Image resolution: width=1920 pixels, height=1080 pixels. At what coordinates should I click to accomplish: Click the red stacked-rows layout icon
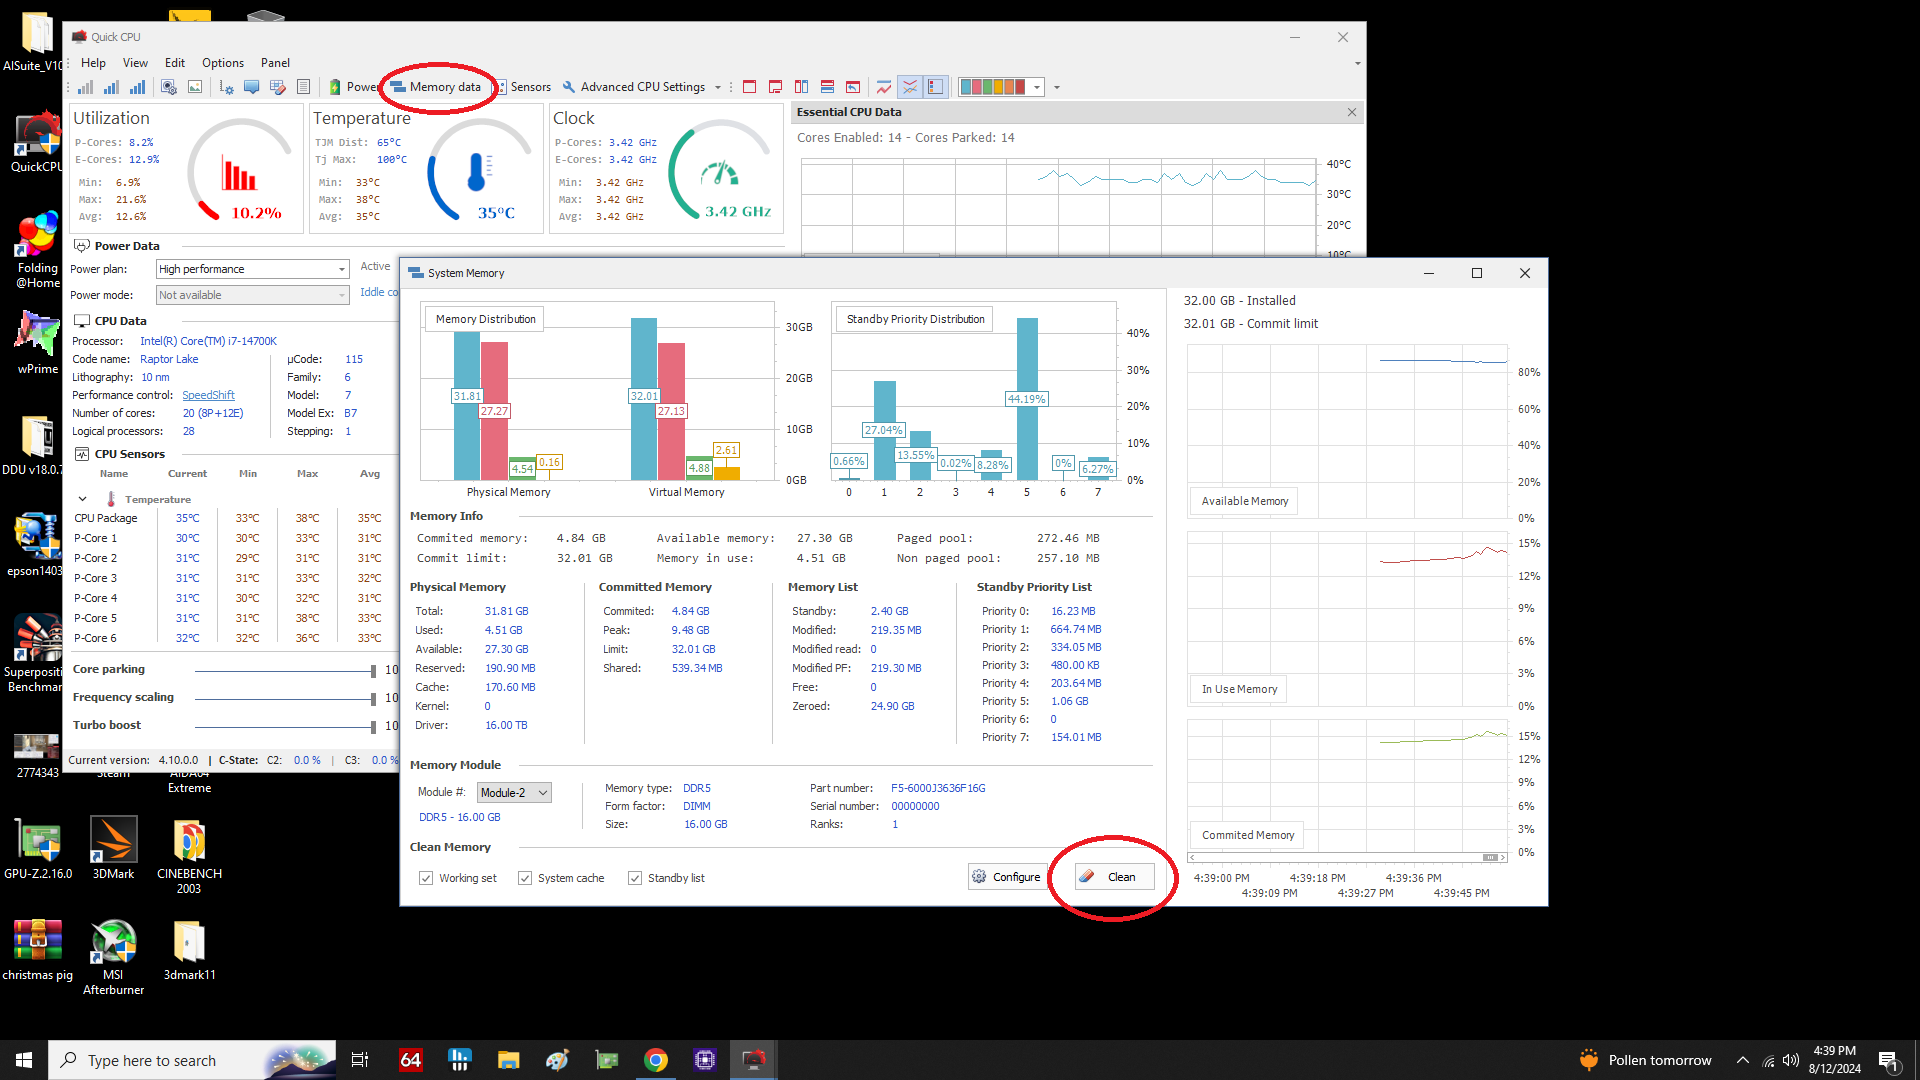[827, 87]
